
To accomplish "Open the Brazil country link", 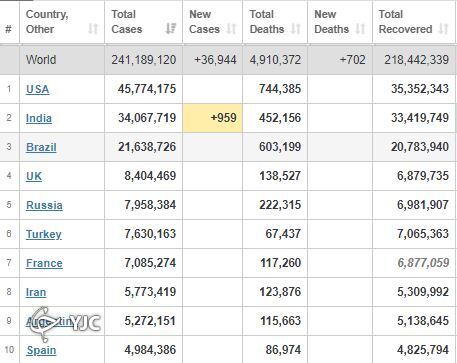I will point(41,147).
